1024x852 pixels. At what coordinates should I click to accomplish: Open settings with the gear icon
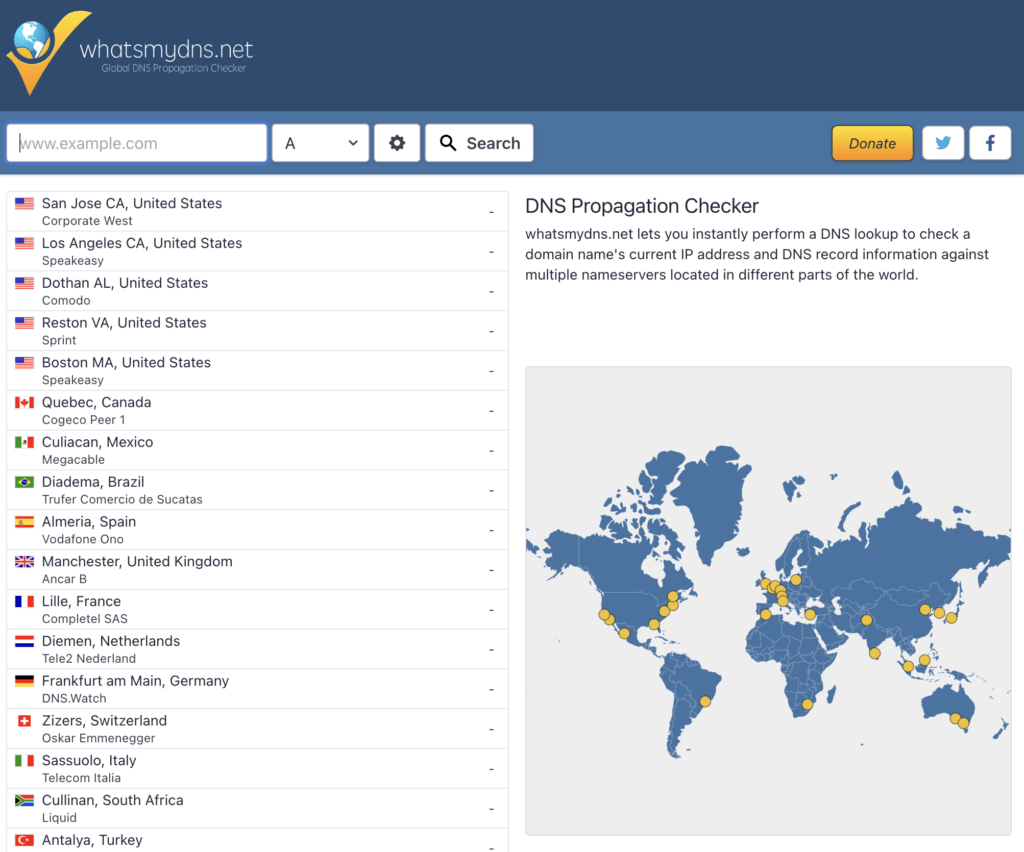(x=397, y=143)
